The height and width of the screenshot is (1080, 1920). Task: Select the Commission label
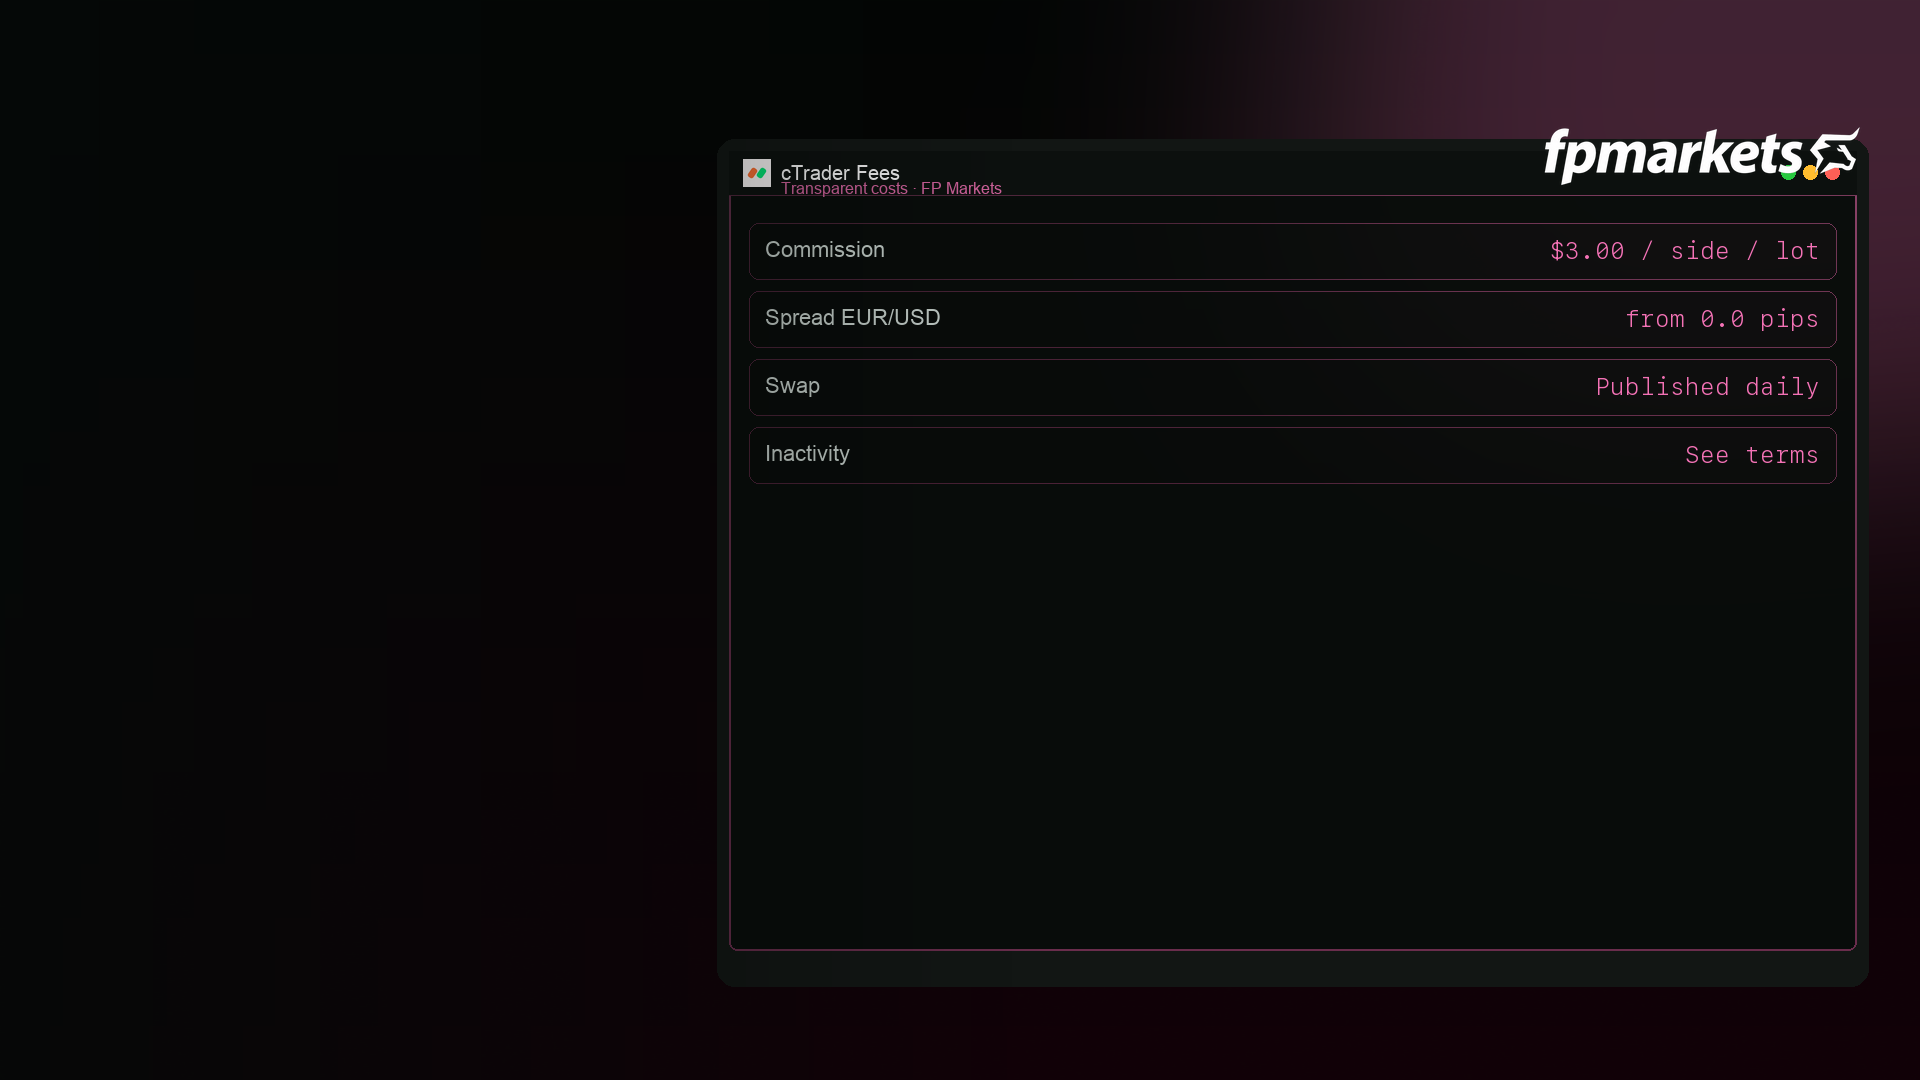(825, 250)
